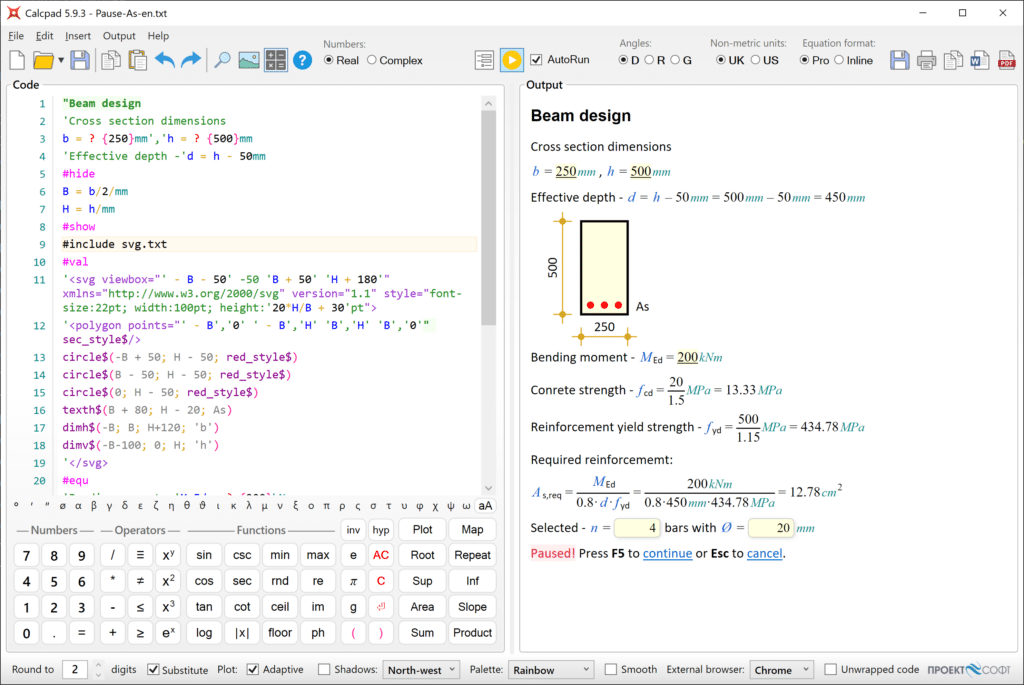Image resolution: width=1024 pixels, height=685 pixels.
Task: Expand the open-file dropdown arrow
Action: coord(61,61)
